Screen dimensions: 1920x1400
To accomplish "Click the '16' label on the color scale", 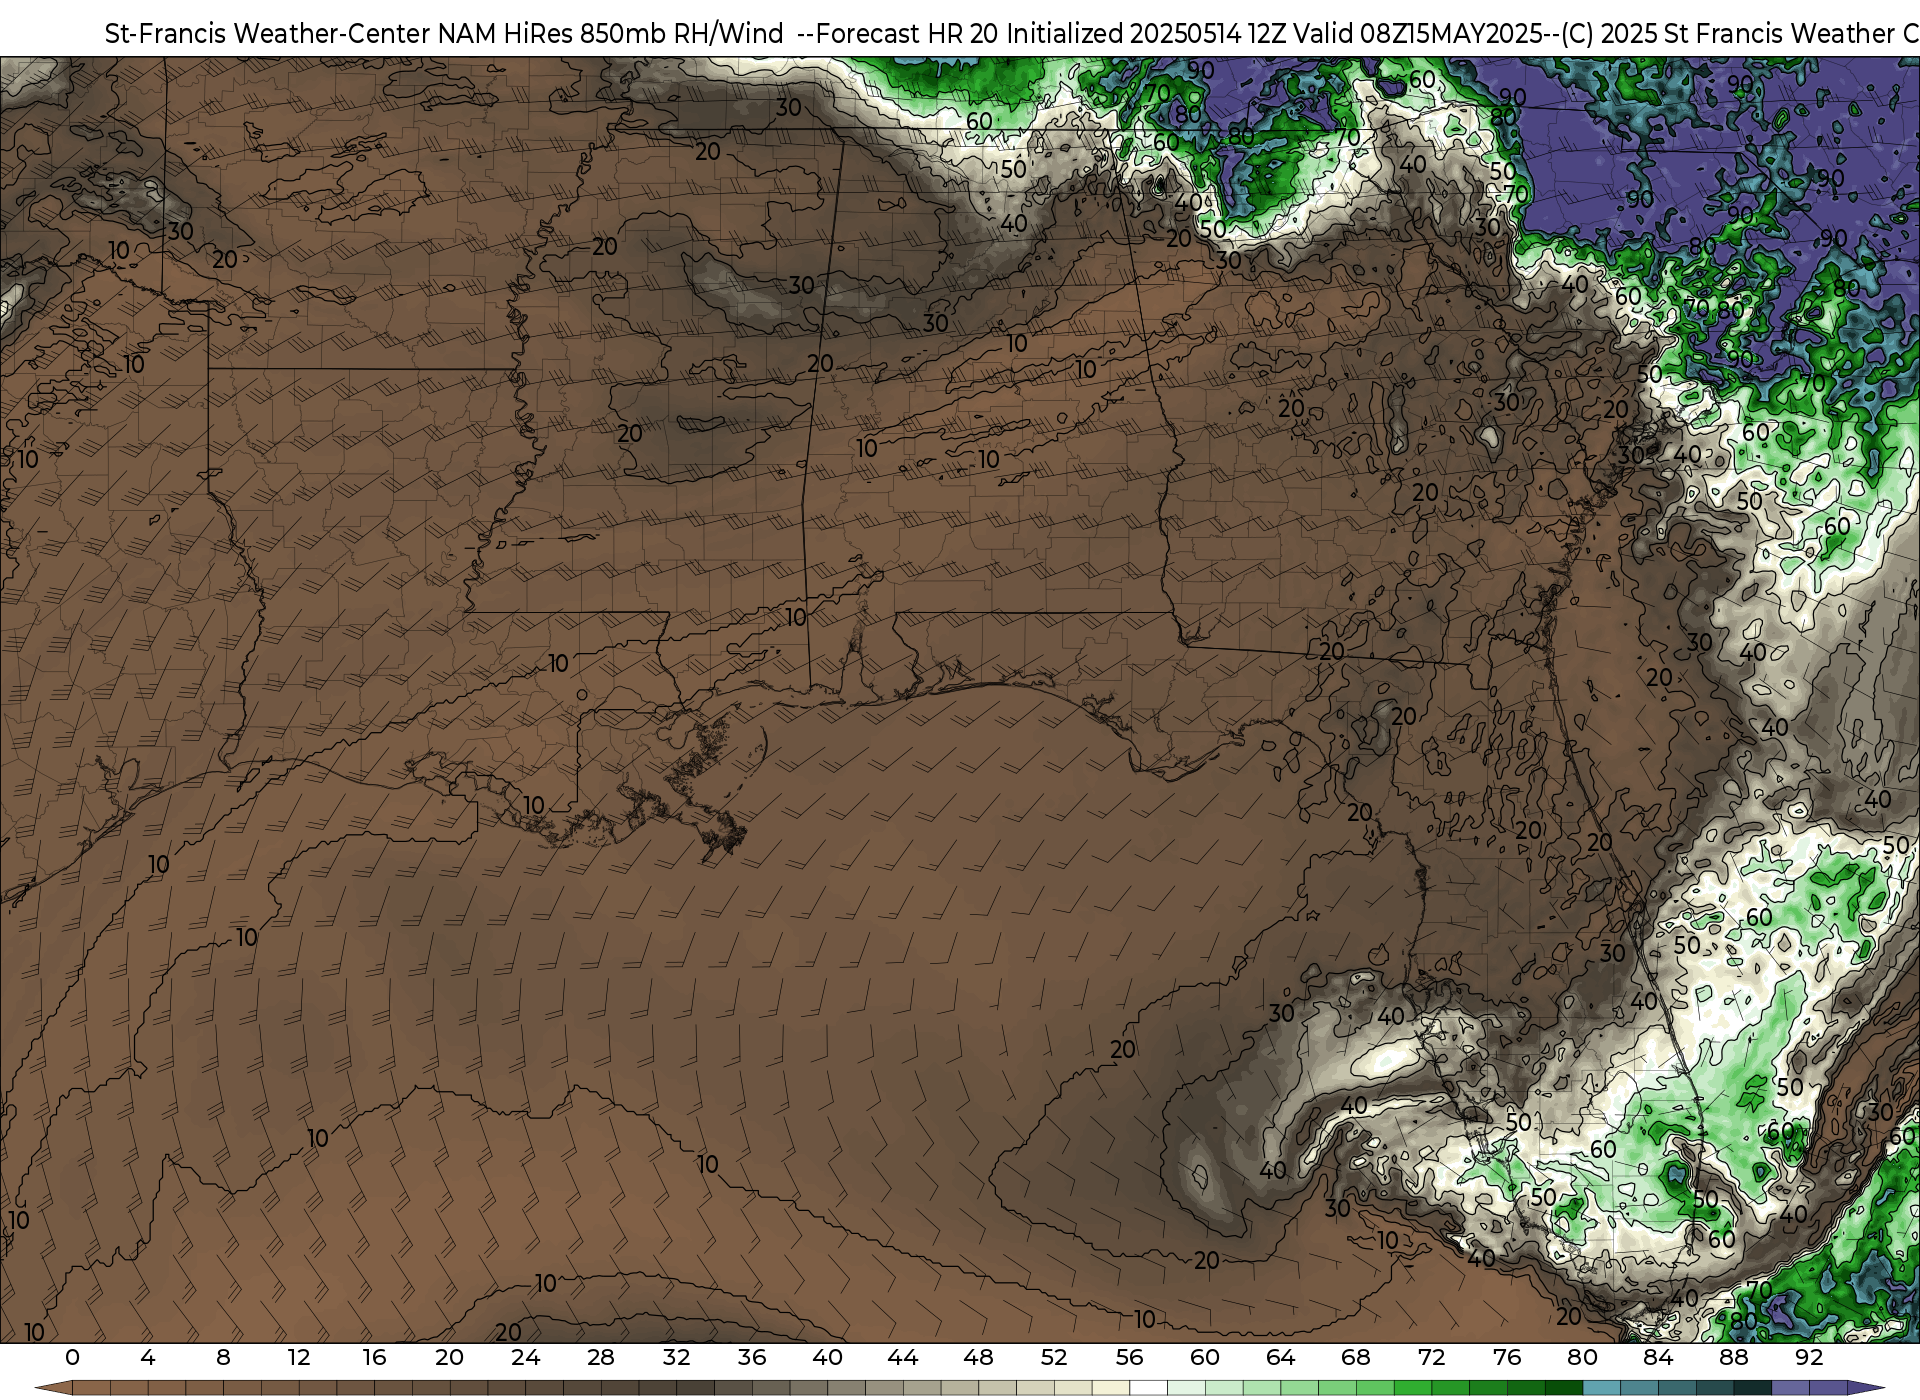I will tap(374, 1357).
